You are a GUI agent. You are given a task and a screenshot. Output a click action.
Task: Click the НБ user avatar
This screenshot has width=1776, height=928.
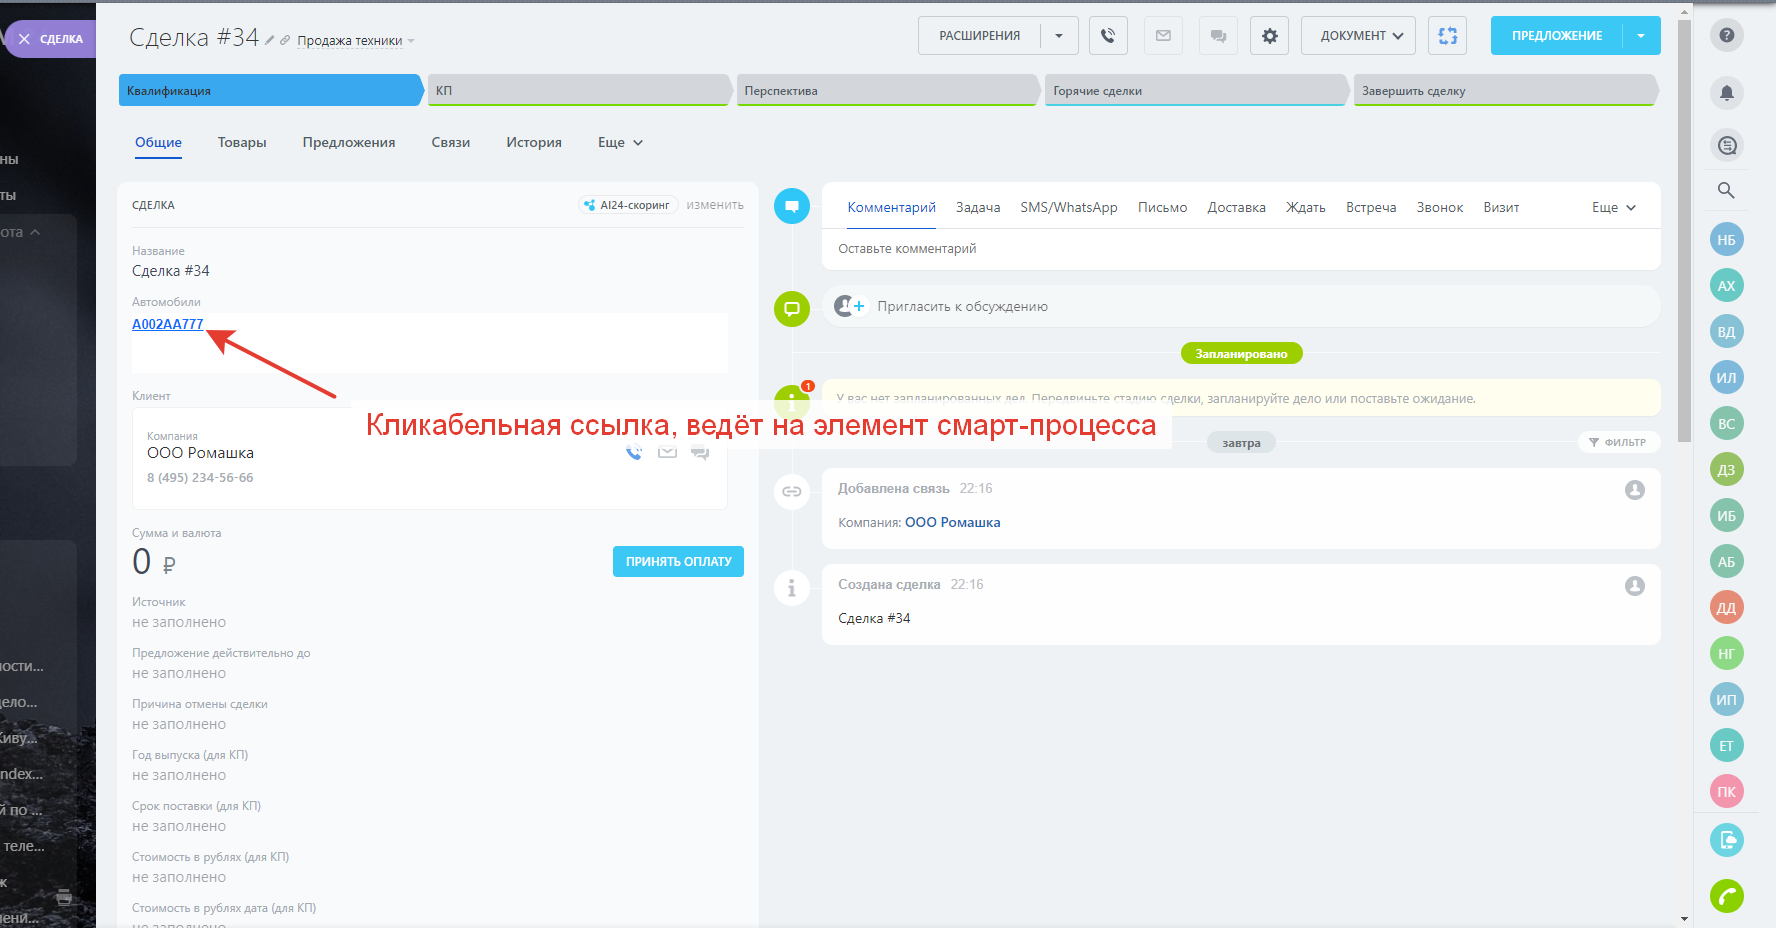coord(1726,240)
